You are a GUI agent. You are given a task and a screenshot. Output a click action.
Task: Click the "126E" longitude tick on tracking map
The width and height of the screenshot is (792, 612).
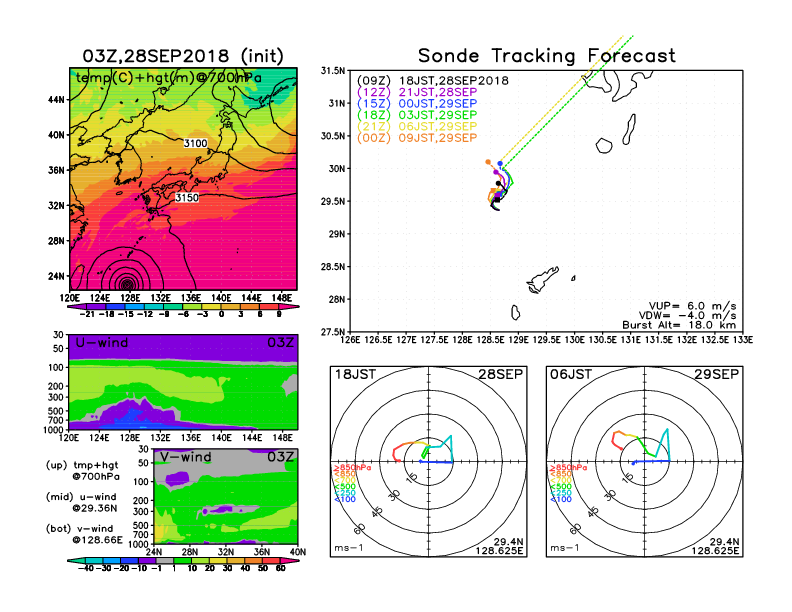click(350, 340)
